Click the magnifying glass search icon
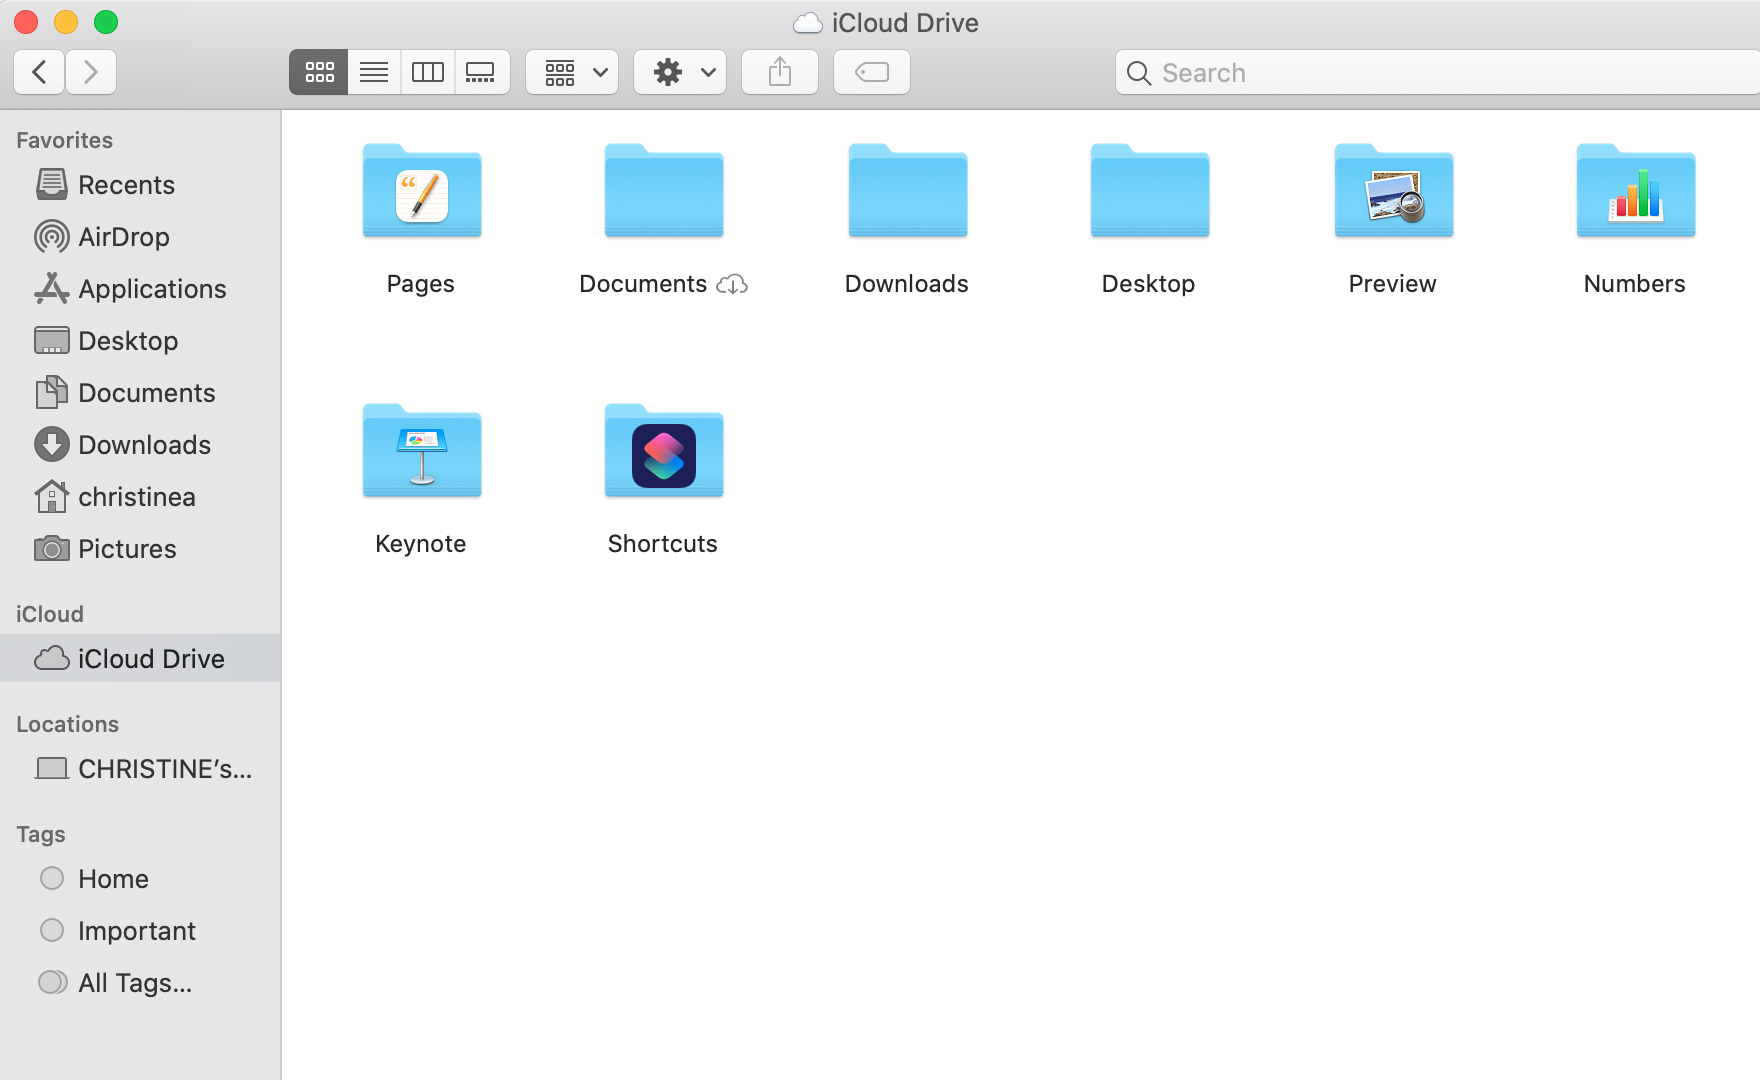Screen dimensions: 1760x1080 tap(1138, 73)
